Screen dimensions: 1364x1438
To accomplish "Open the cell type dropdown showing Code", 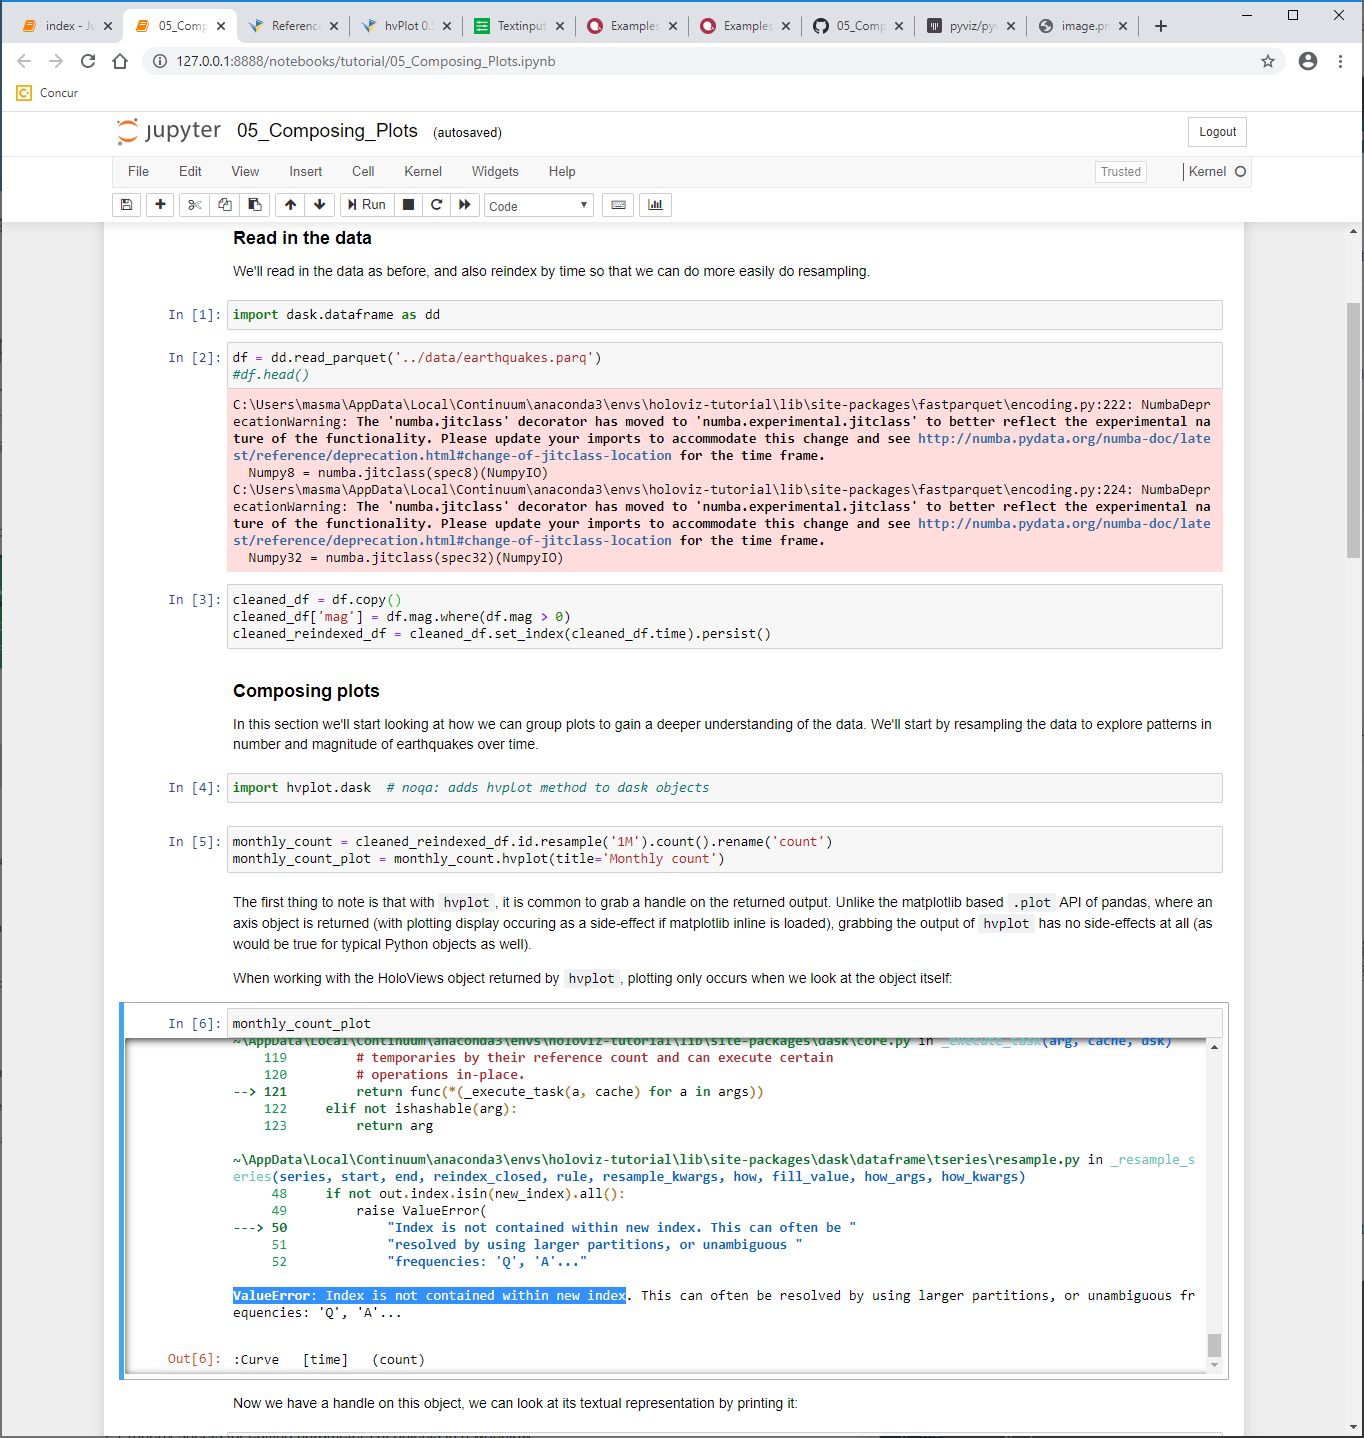I will pyautogui.click(x=538, y=205).
